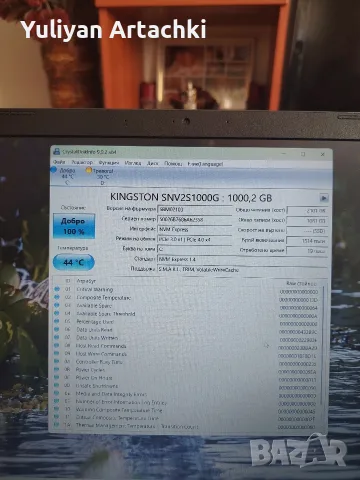
Task: Click the total host reads value
Action: coord(307,211)
